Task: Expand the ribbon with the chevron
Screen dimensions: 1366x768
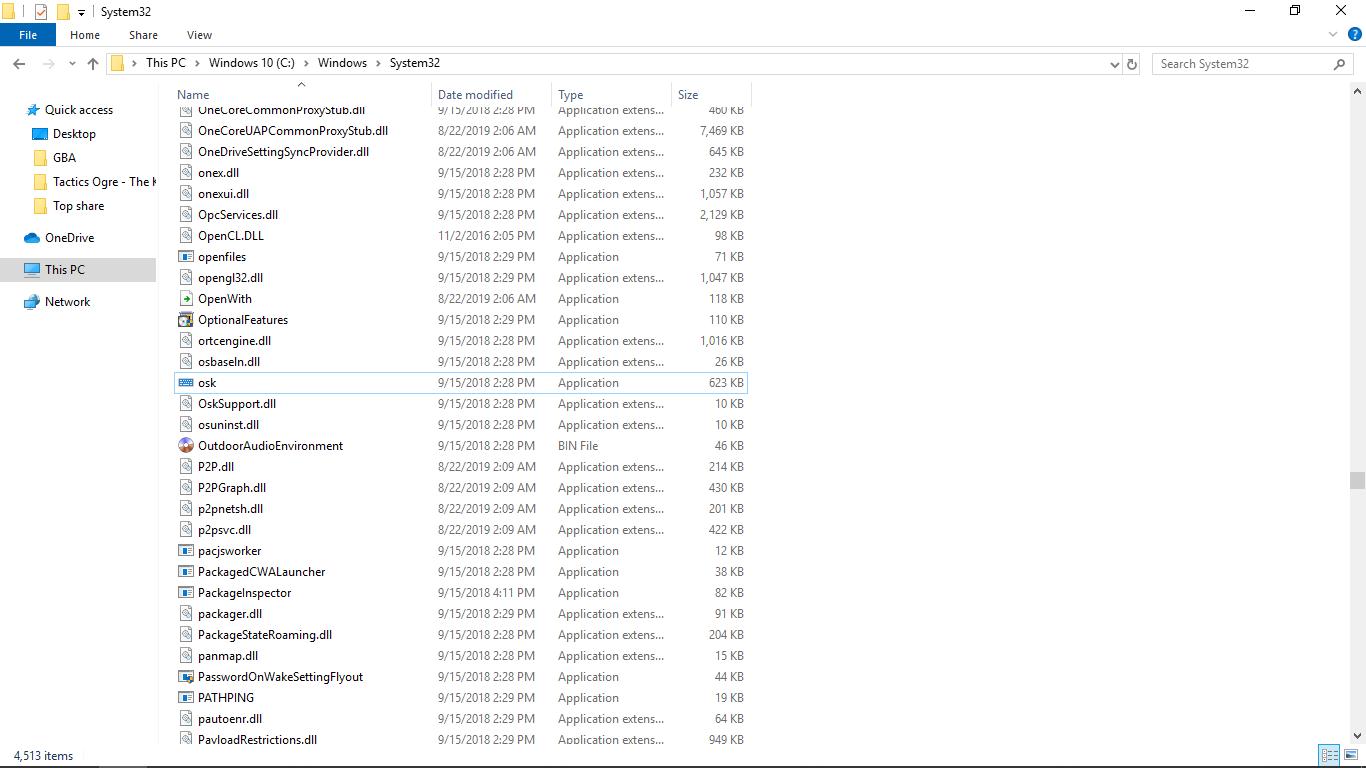Action: 1332,35
